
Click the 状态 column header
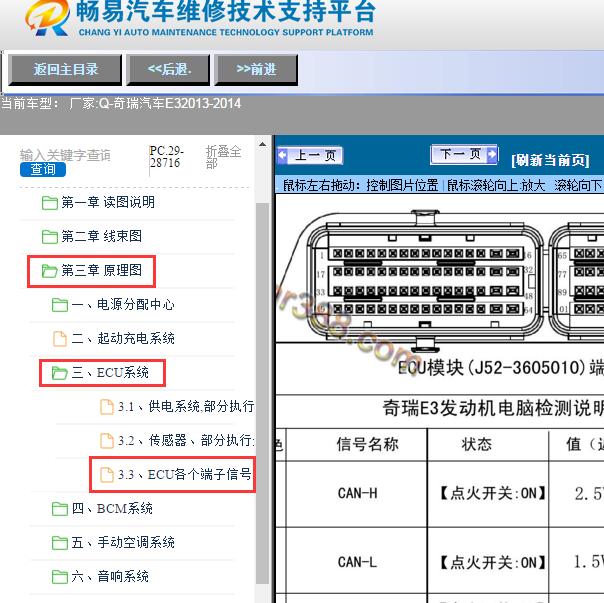(477, 444)
